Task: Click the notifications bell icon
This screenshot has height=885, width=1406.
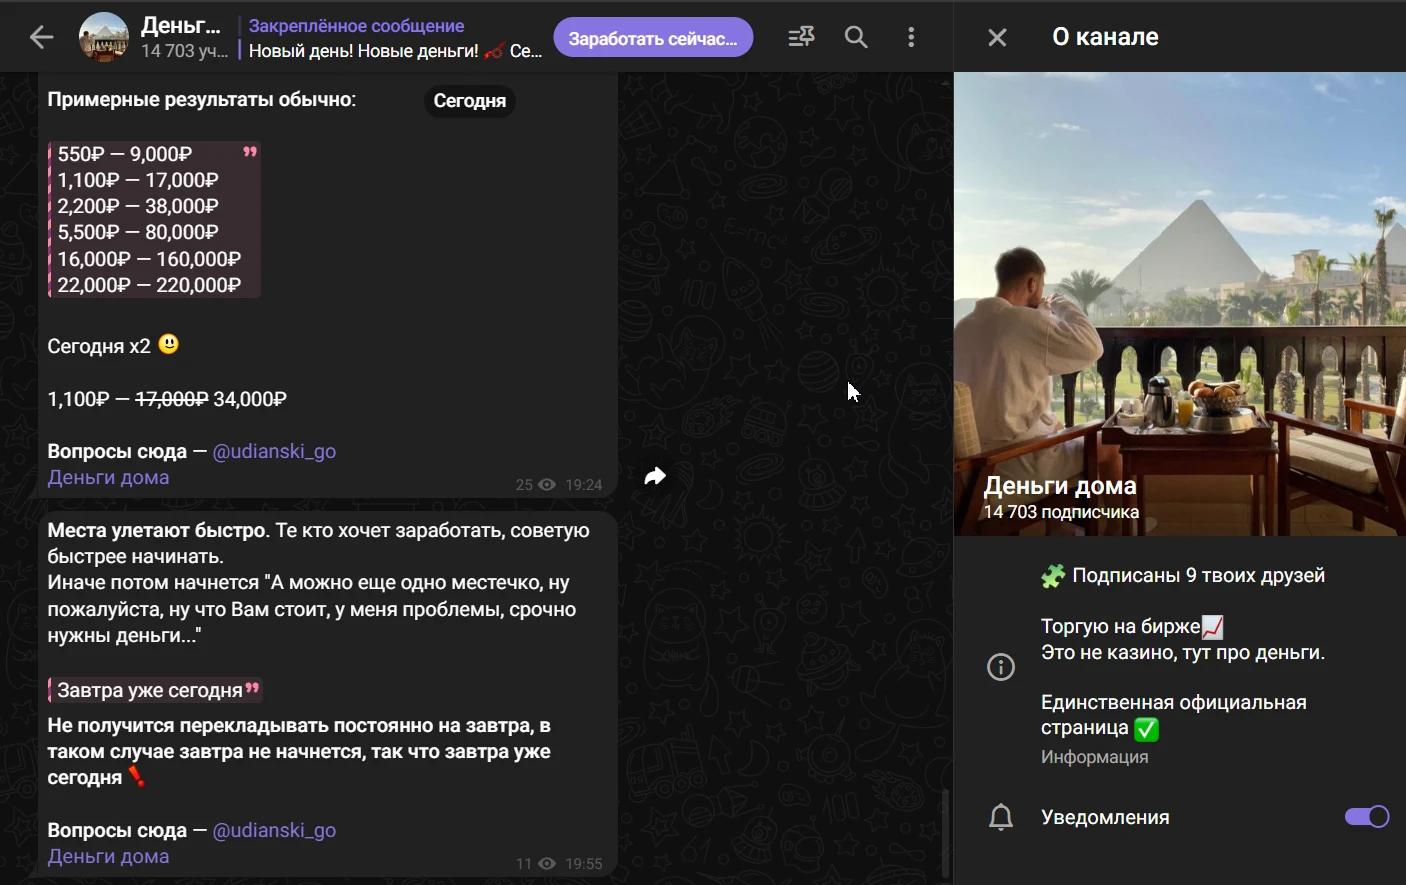Action: [1001, 817]
